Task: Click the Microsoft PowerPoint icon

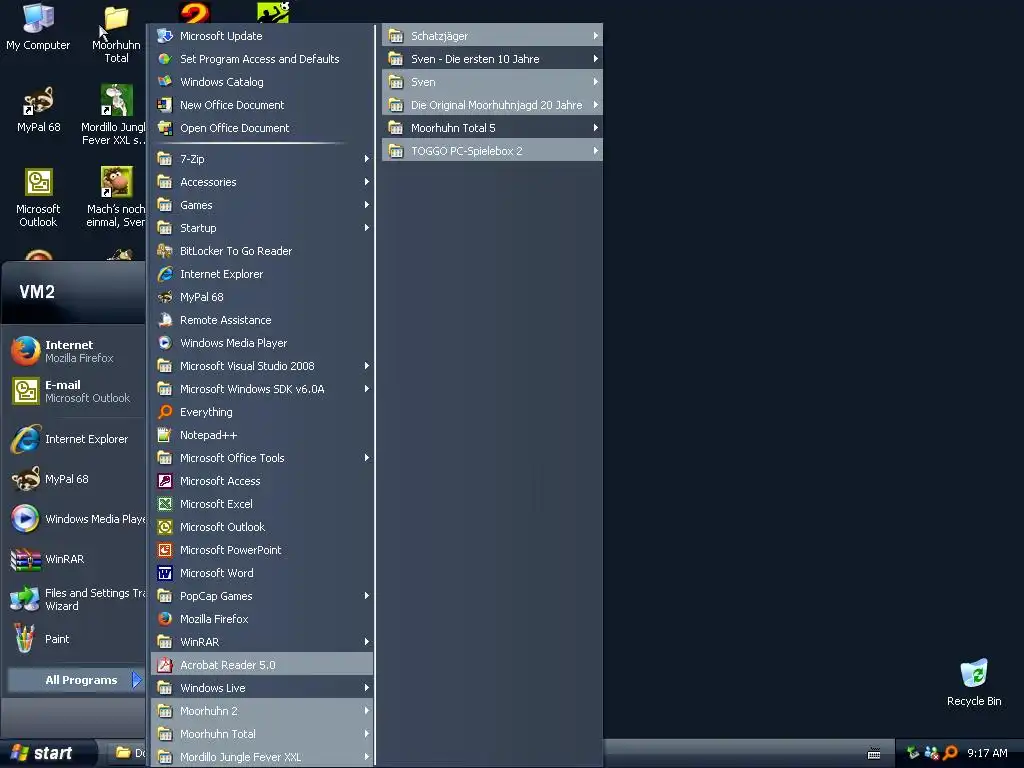Action: (165, 550)
